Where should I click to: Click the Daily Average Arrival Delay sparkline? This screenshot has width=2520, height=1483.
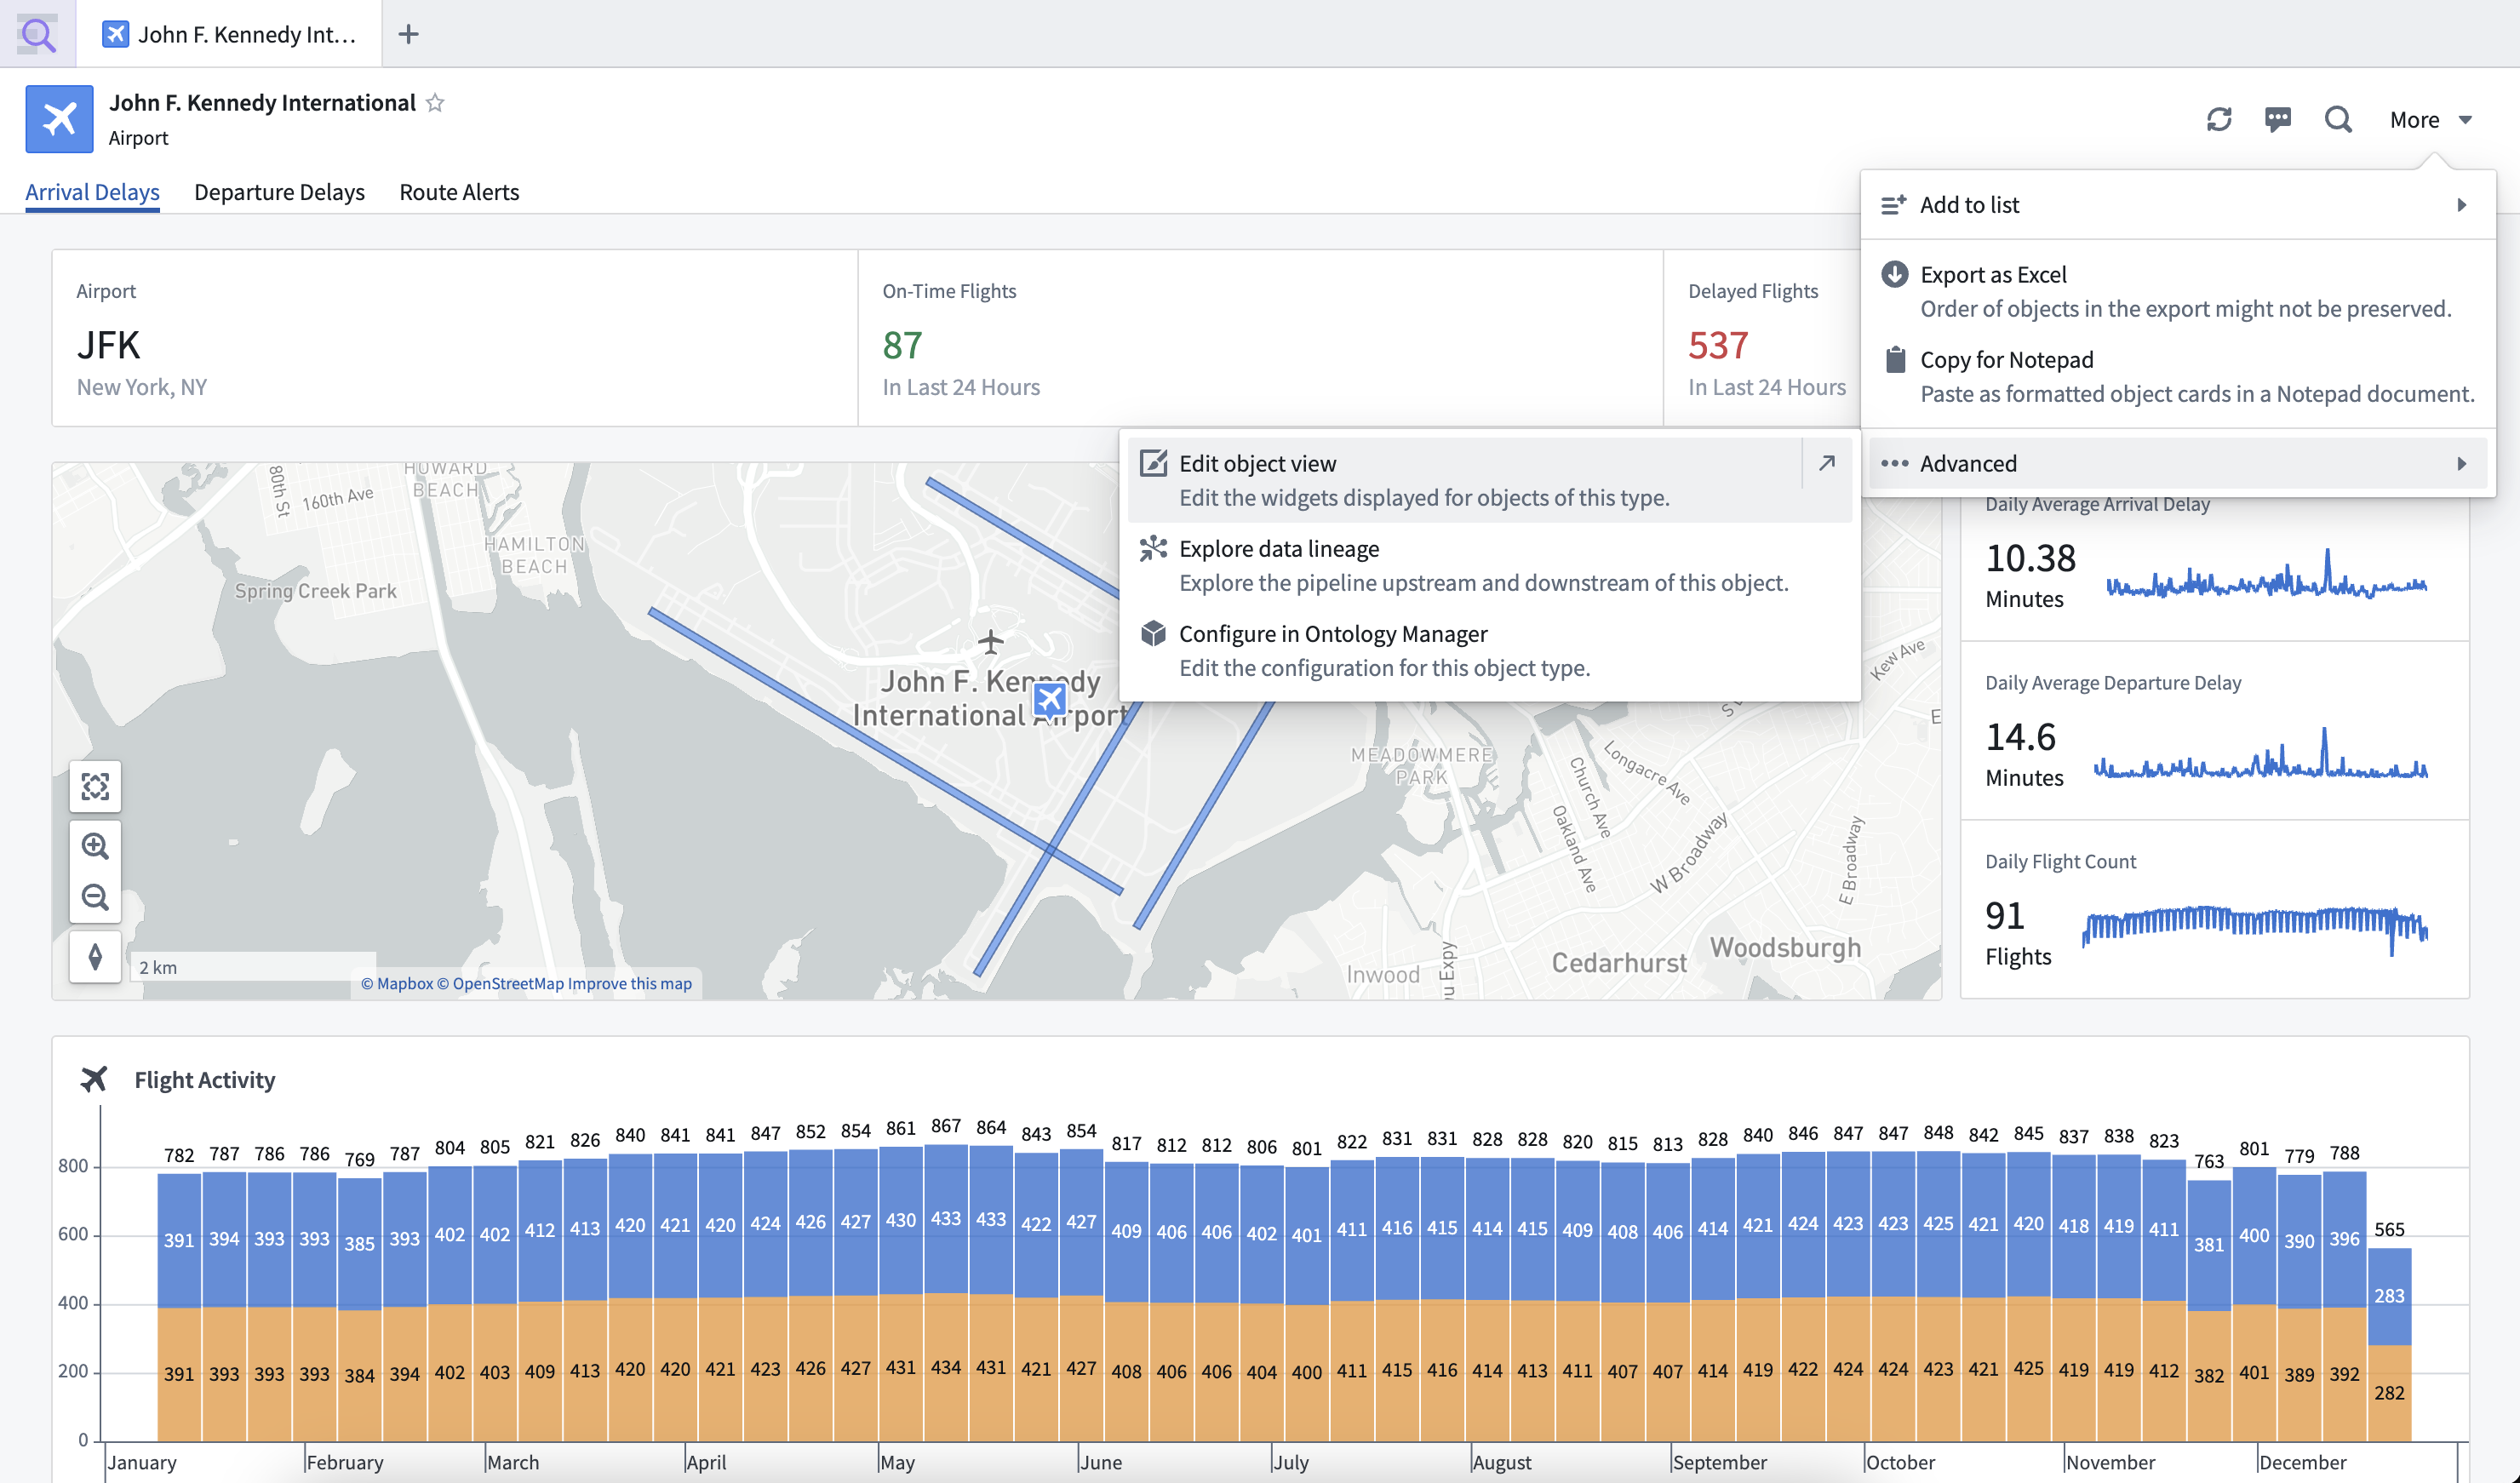coord(2266,575)
